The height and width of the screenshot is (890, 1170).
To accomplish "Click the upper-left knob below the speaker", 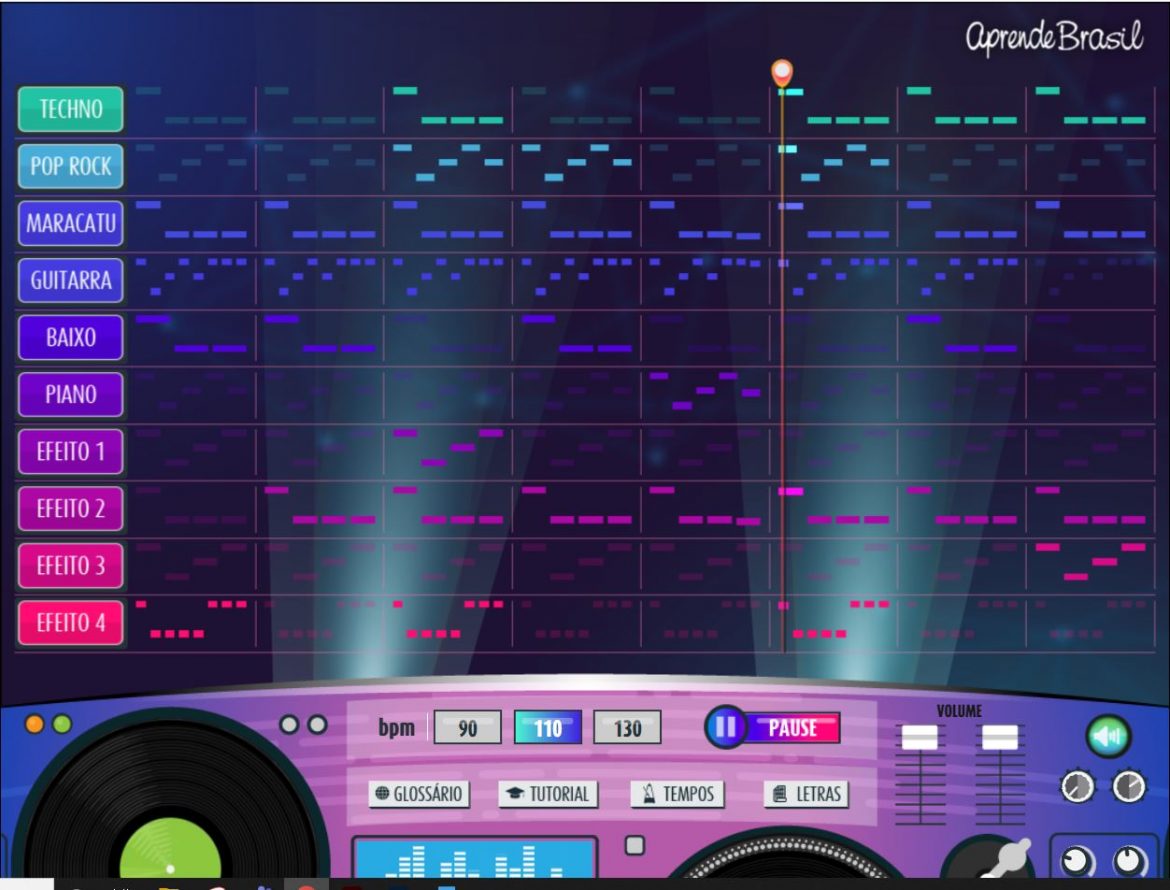I will pyautogui.click(x=1077, y=786).
